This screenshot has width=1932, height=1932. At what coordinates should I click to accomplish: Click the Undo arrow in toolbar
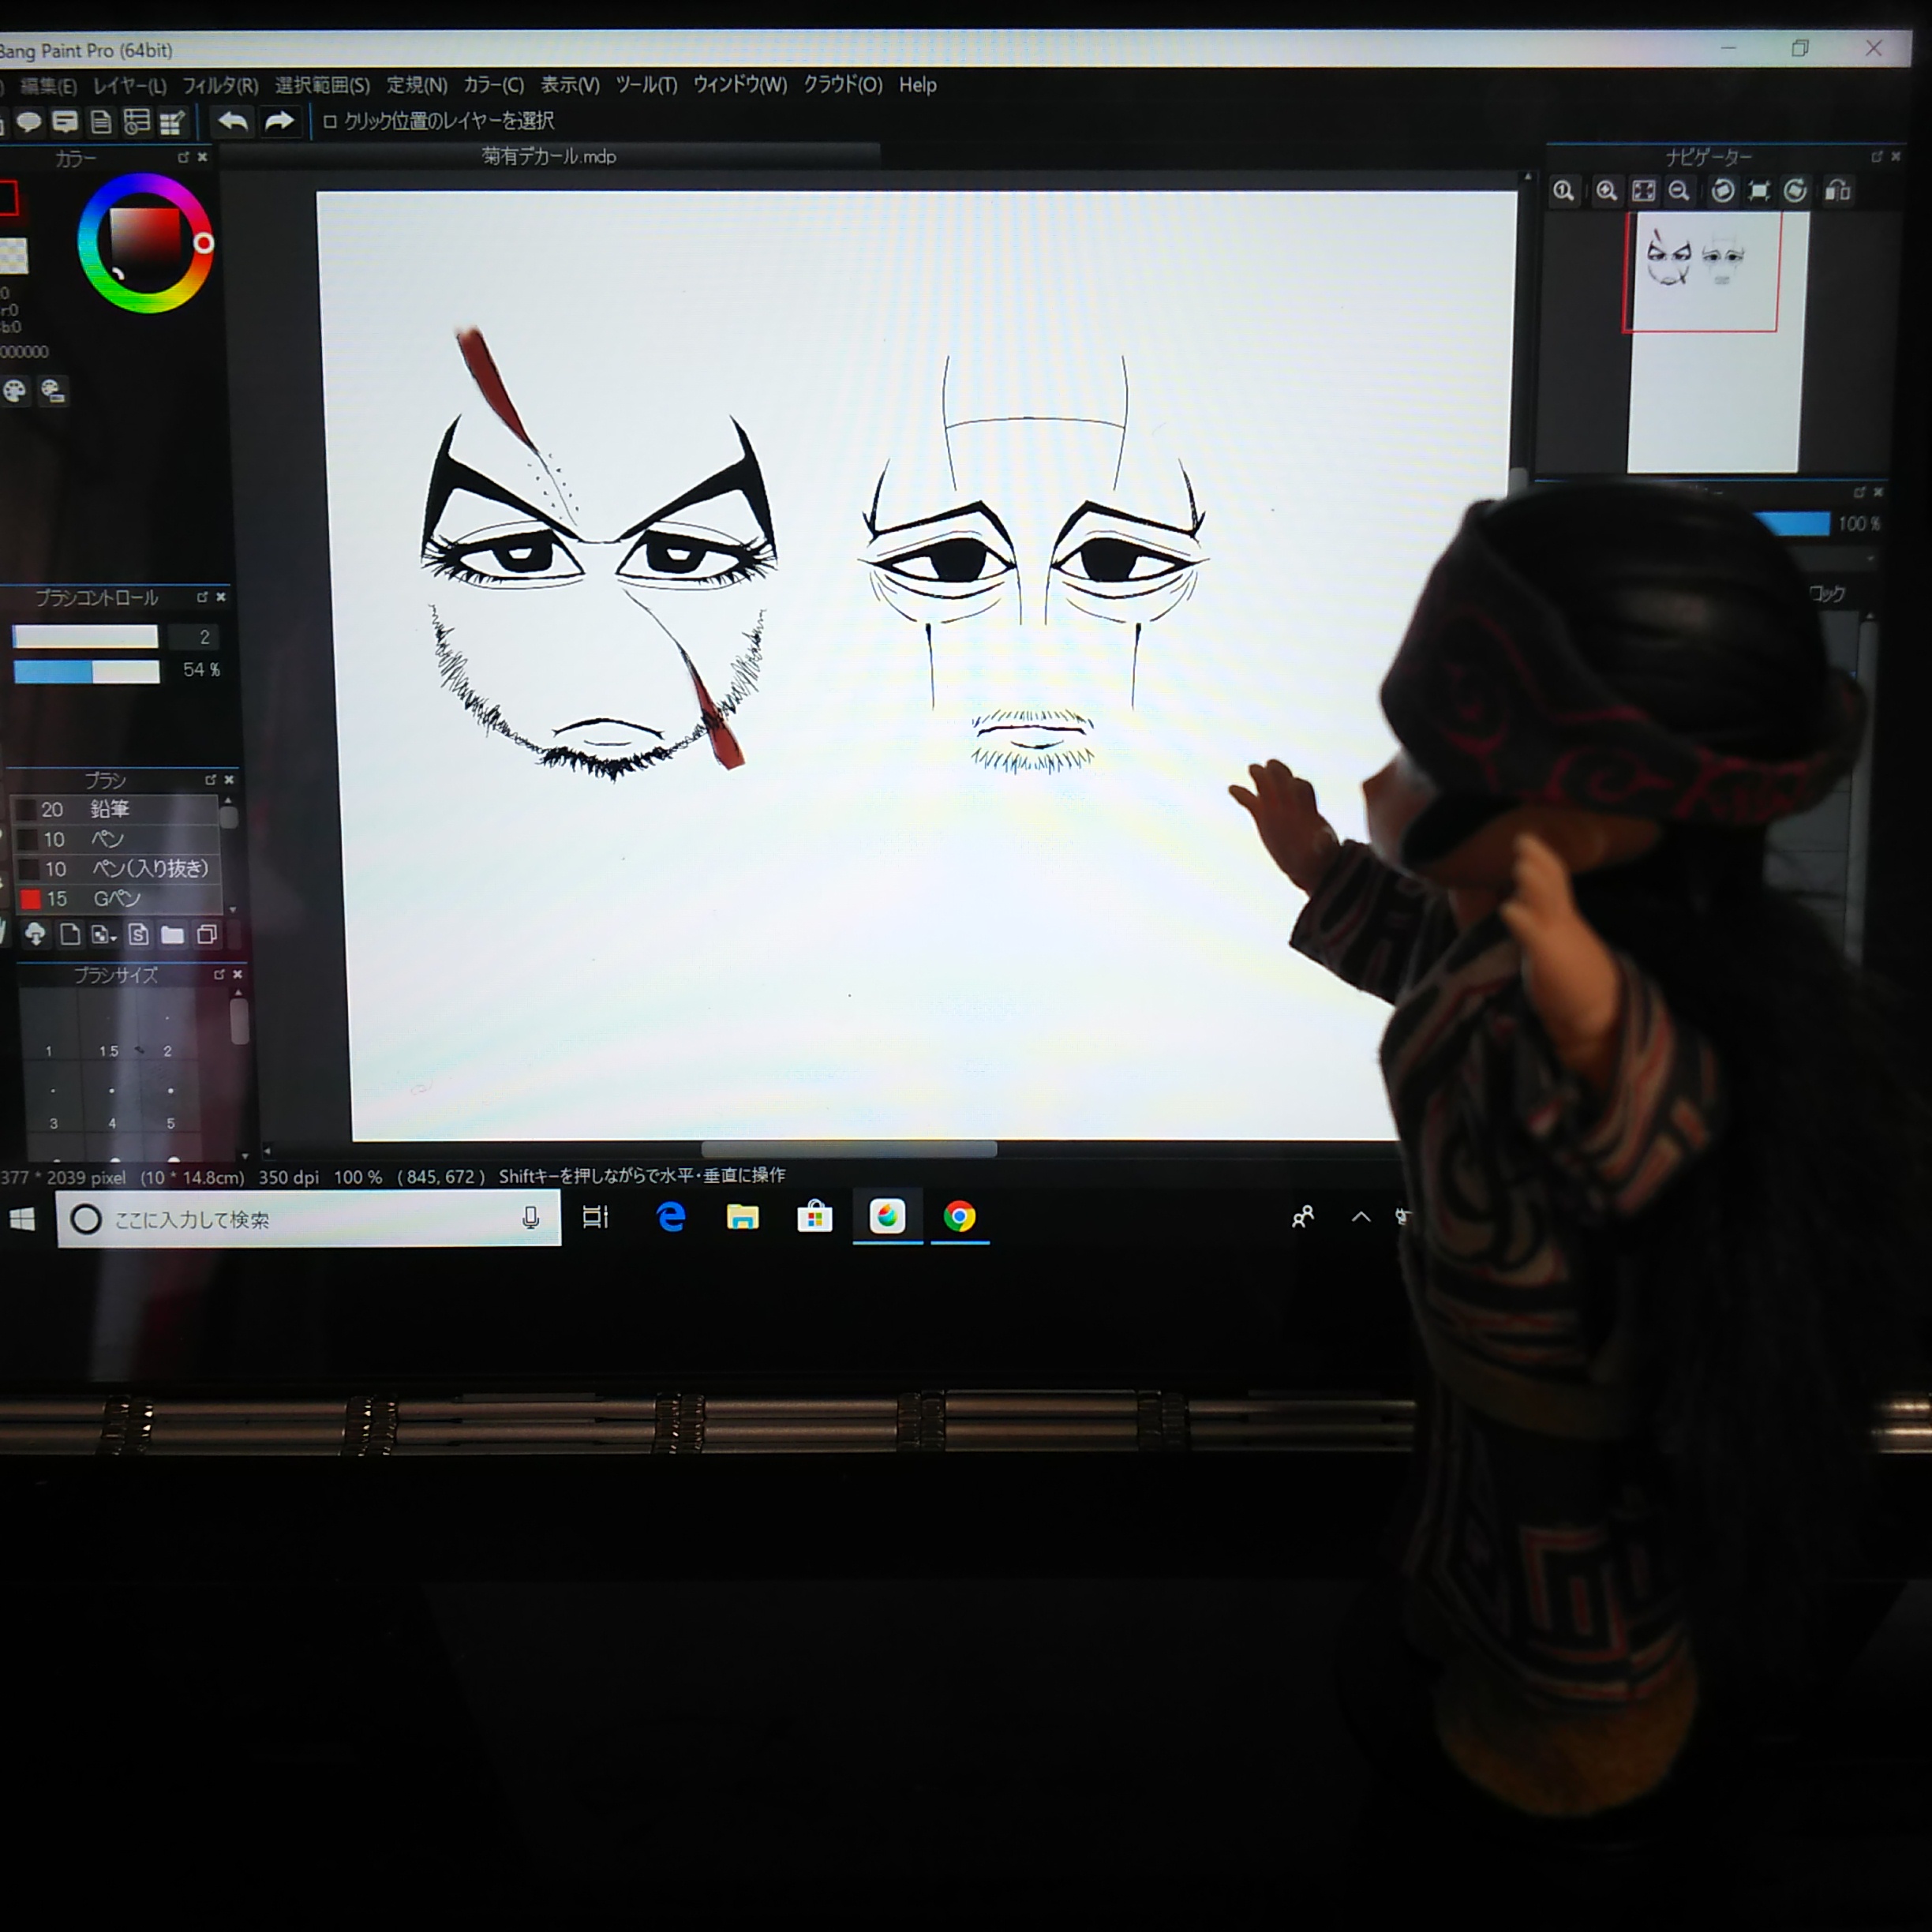tap(232, 122)
